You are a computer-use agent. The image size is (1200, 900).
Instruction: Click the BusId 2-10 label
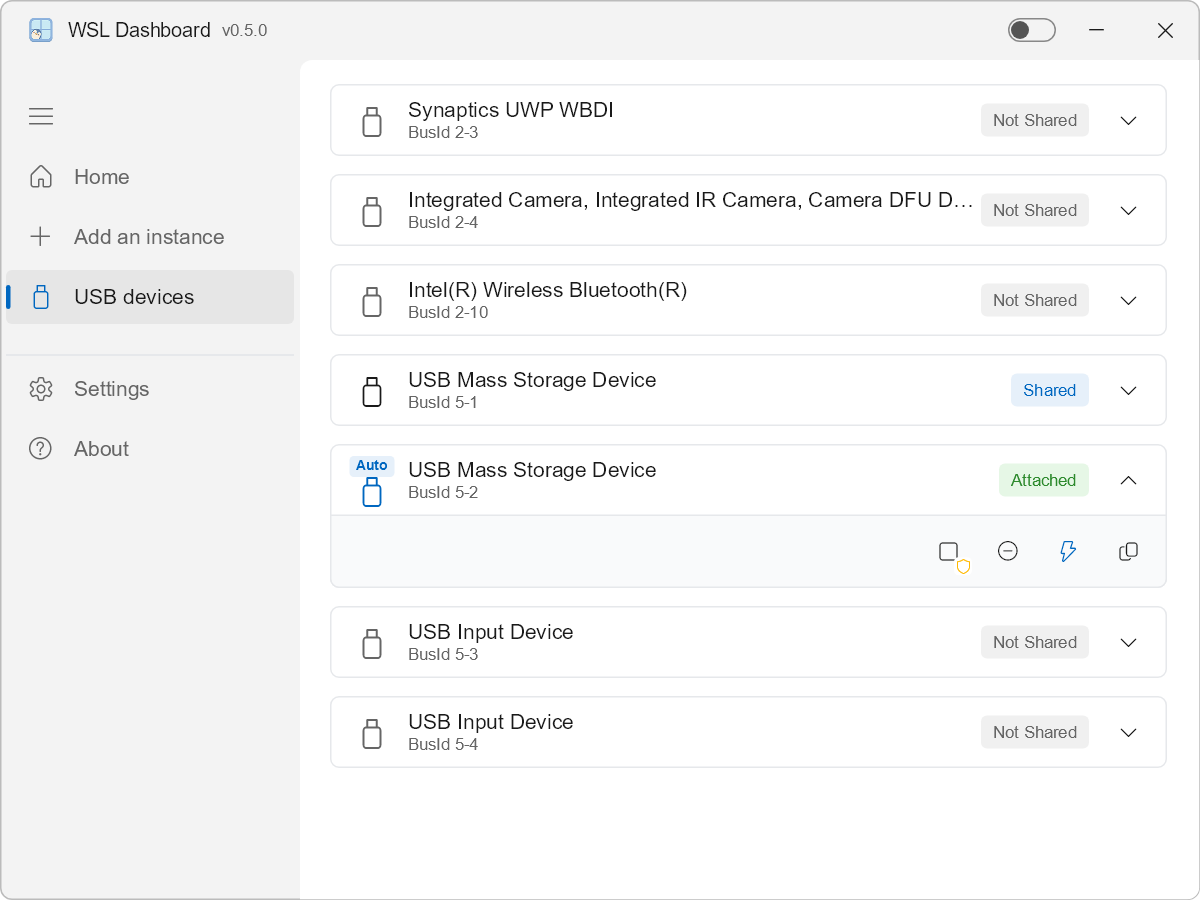click(x=448, y=312)
